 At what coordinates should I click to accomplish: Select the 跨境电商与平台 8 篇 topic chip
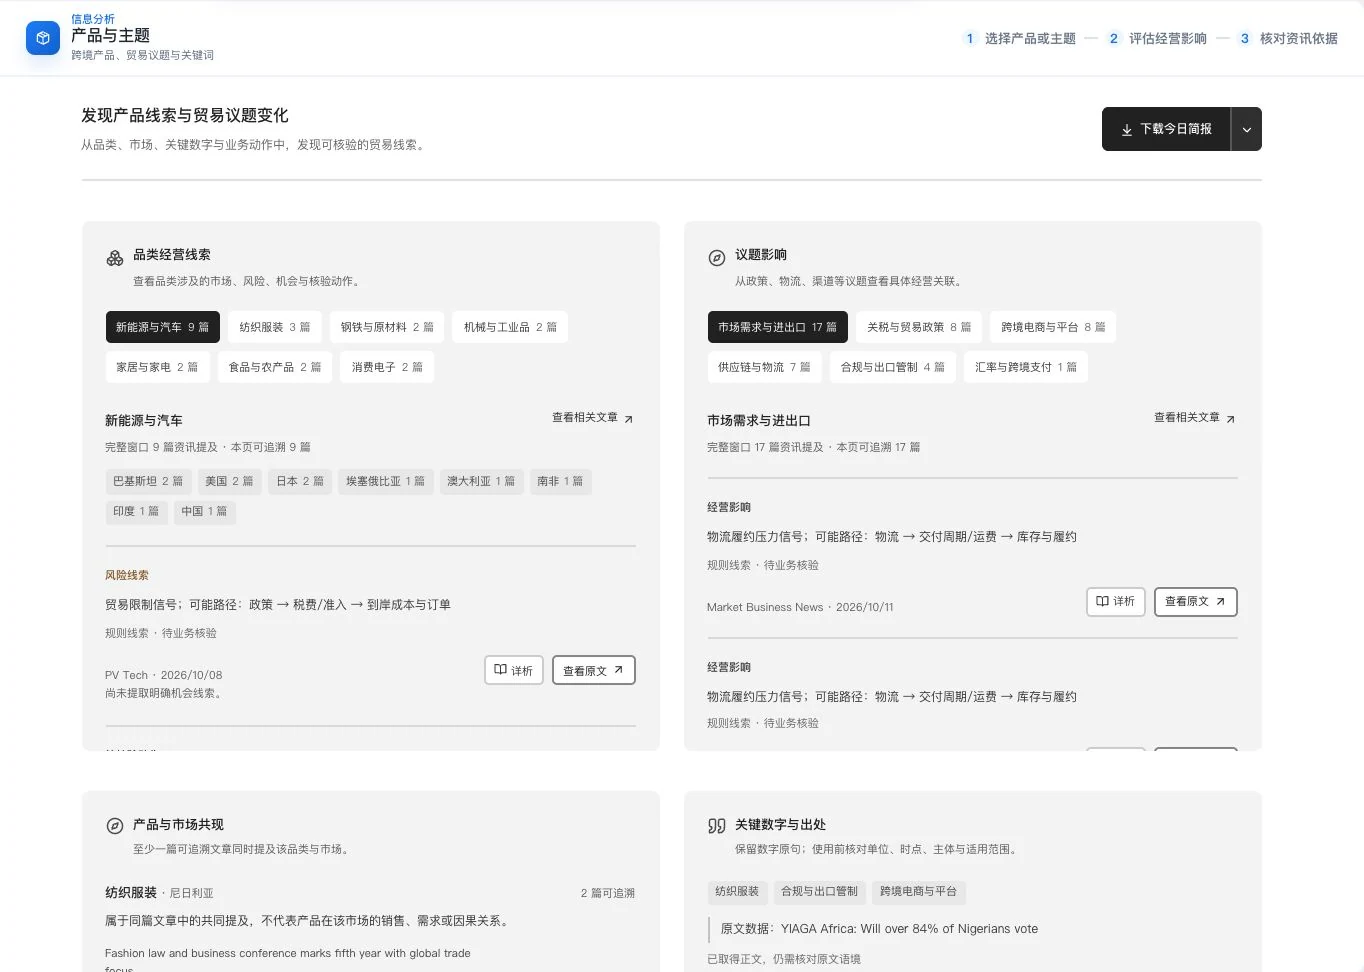pos(1053,327)
